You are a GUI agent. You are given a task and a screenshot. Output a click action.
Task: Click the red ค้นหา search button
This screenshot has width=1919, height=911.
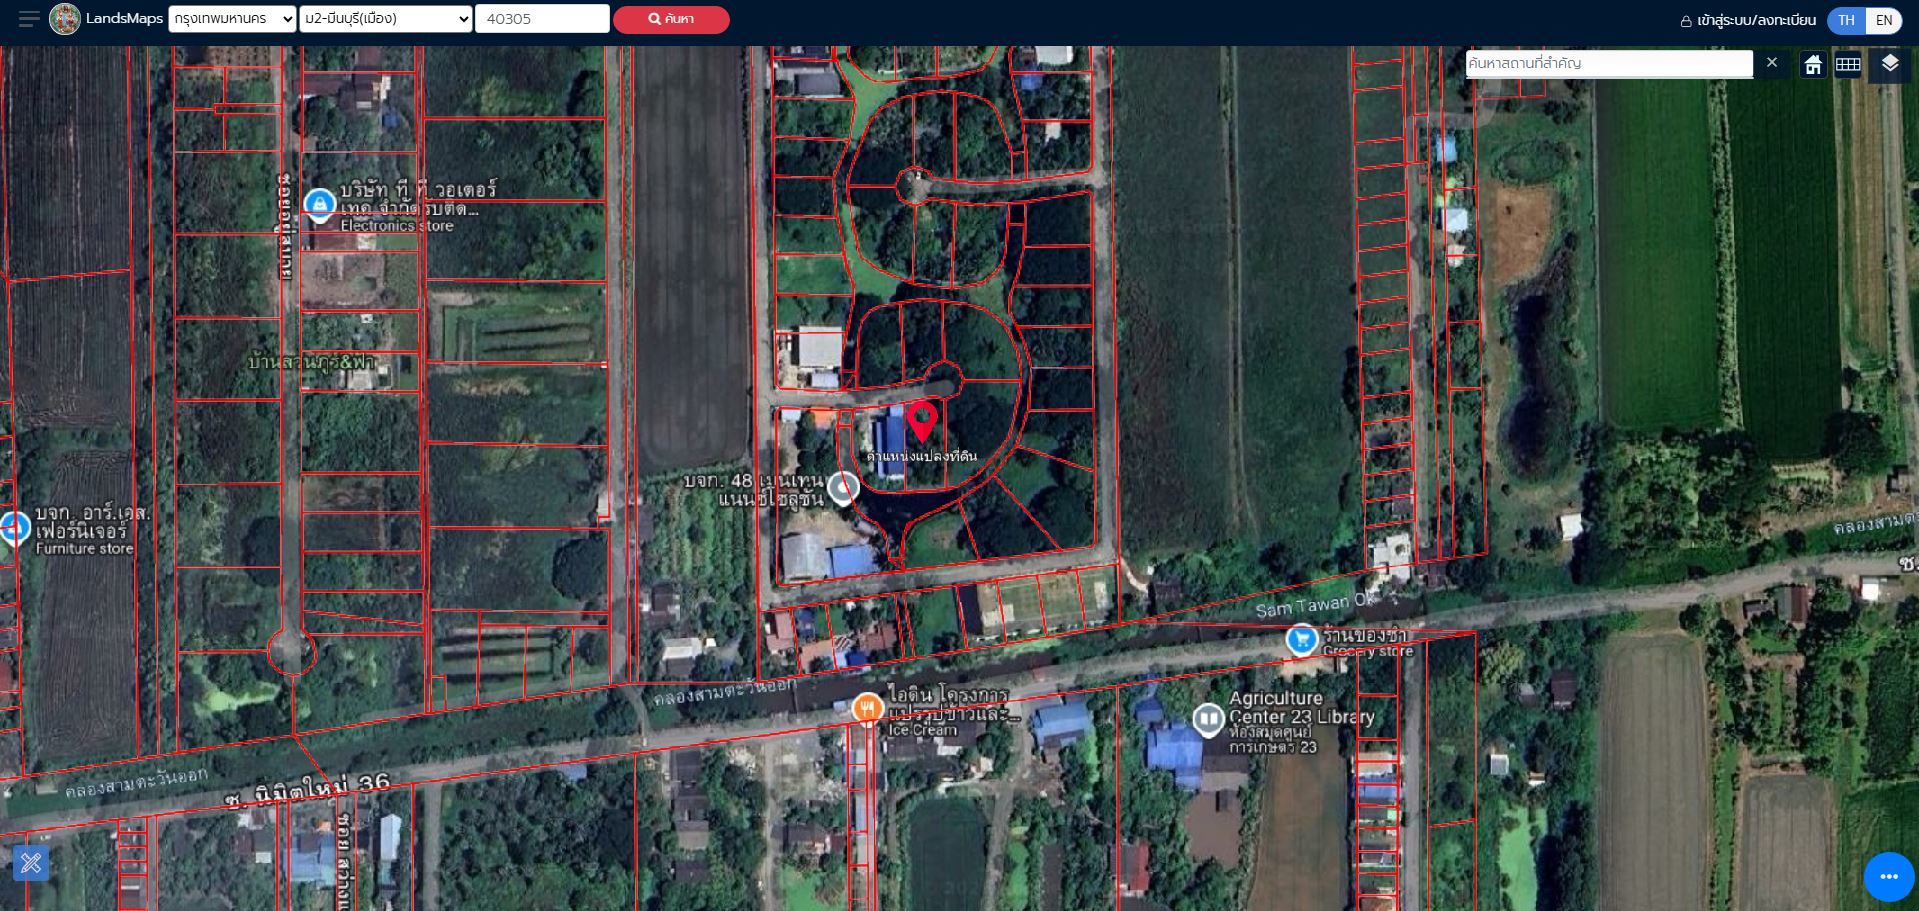[x=671, y=19]
